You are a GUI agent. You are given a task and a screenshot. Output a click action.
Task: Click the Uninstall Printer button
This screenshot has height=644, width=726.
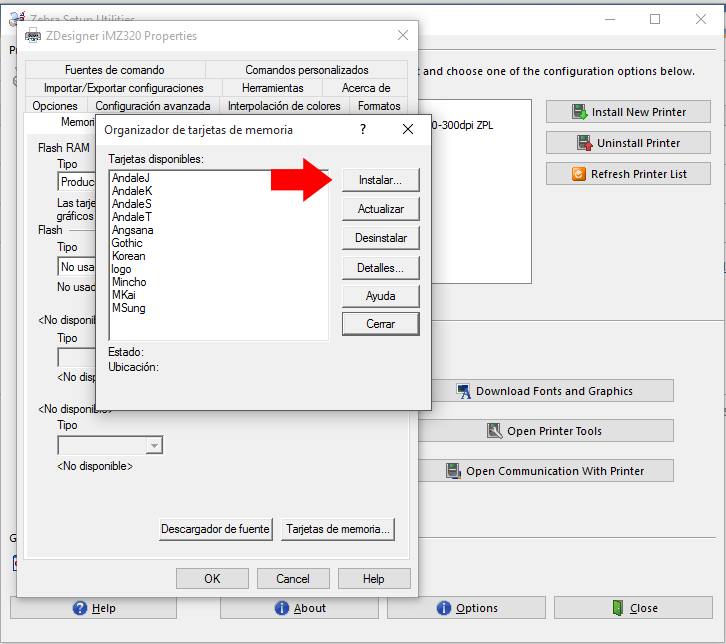pos(628,143)
